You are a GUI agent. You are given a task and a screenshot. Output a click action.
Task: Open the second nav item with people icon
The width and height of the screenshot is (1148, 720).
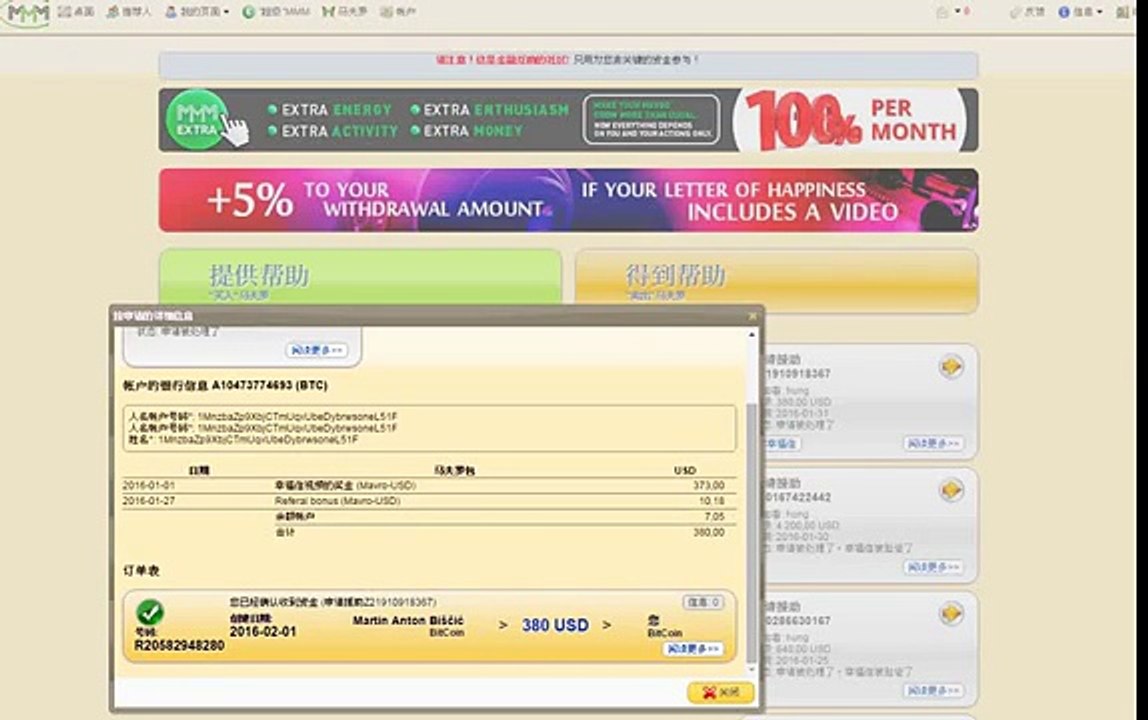point(128,12)
